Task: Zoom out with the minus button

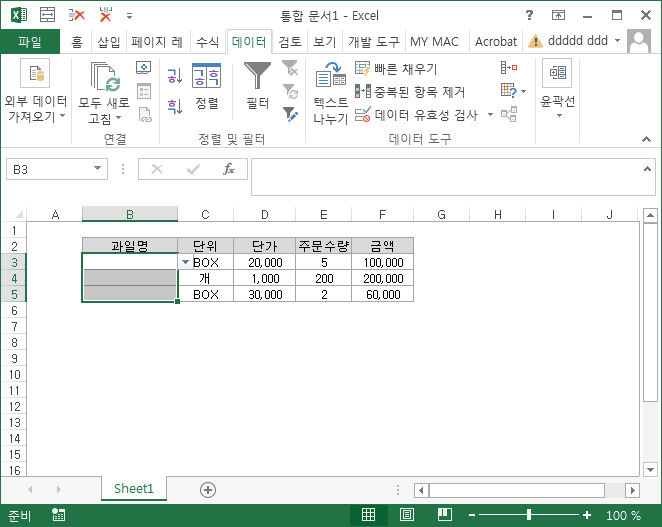Action: (472, 515)
